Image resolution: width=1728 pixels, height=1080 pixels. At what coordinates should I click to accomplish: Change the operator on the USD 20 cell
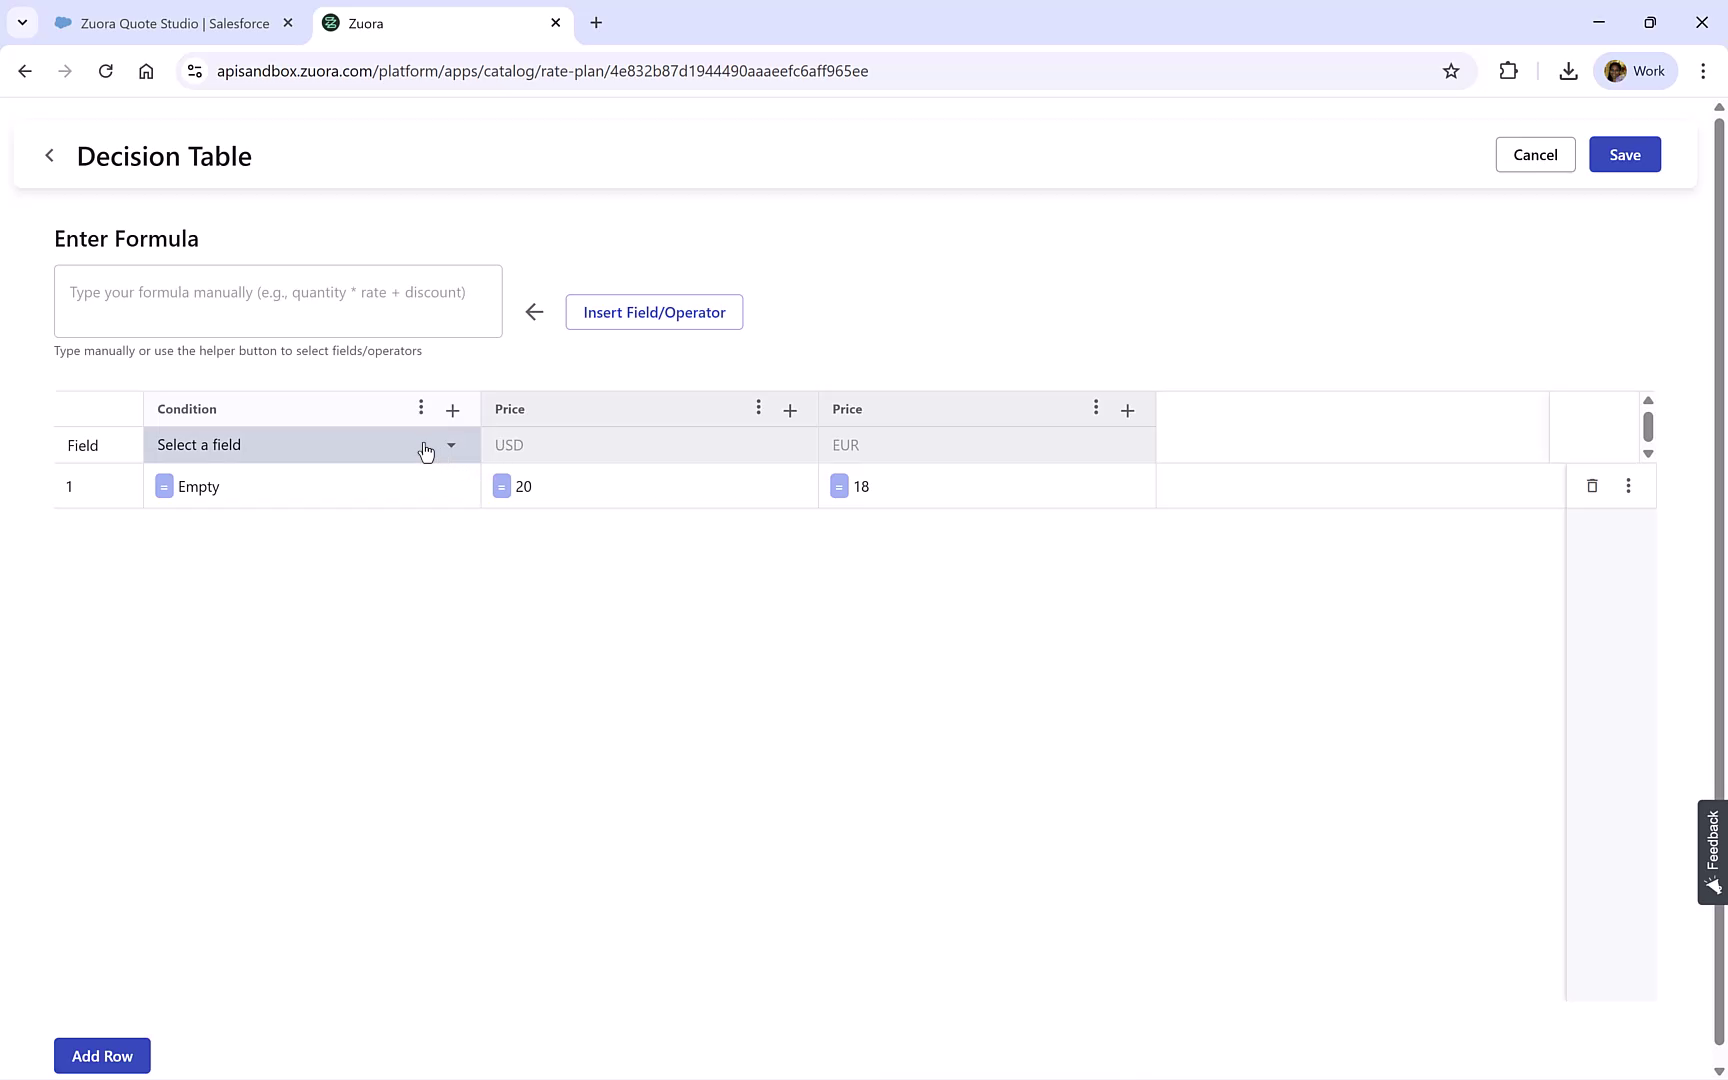pyautogui.click(x=501, y=486)
